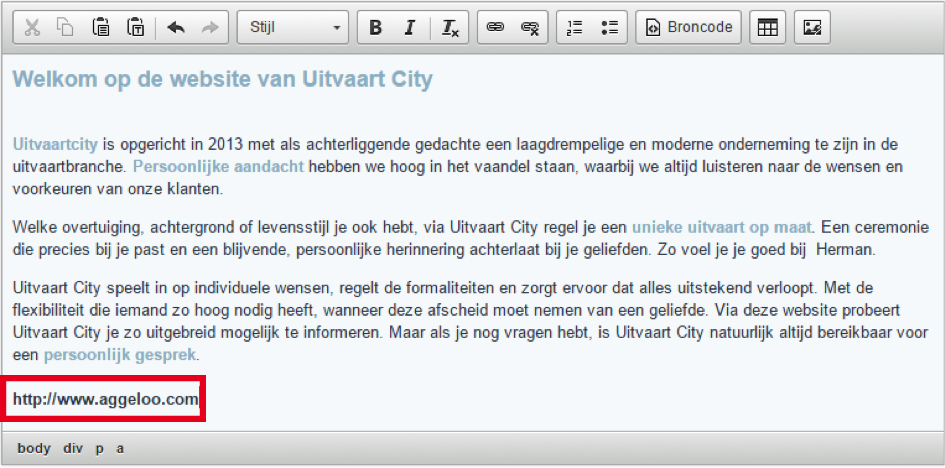The width and height of the screenshot is (945, 468).
Task: Click the unieke uitvaart op maat link
Action: pyautogui.click(x=723, y=228)
